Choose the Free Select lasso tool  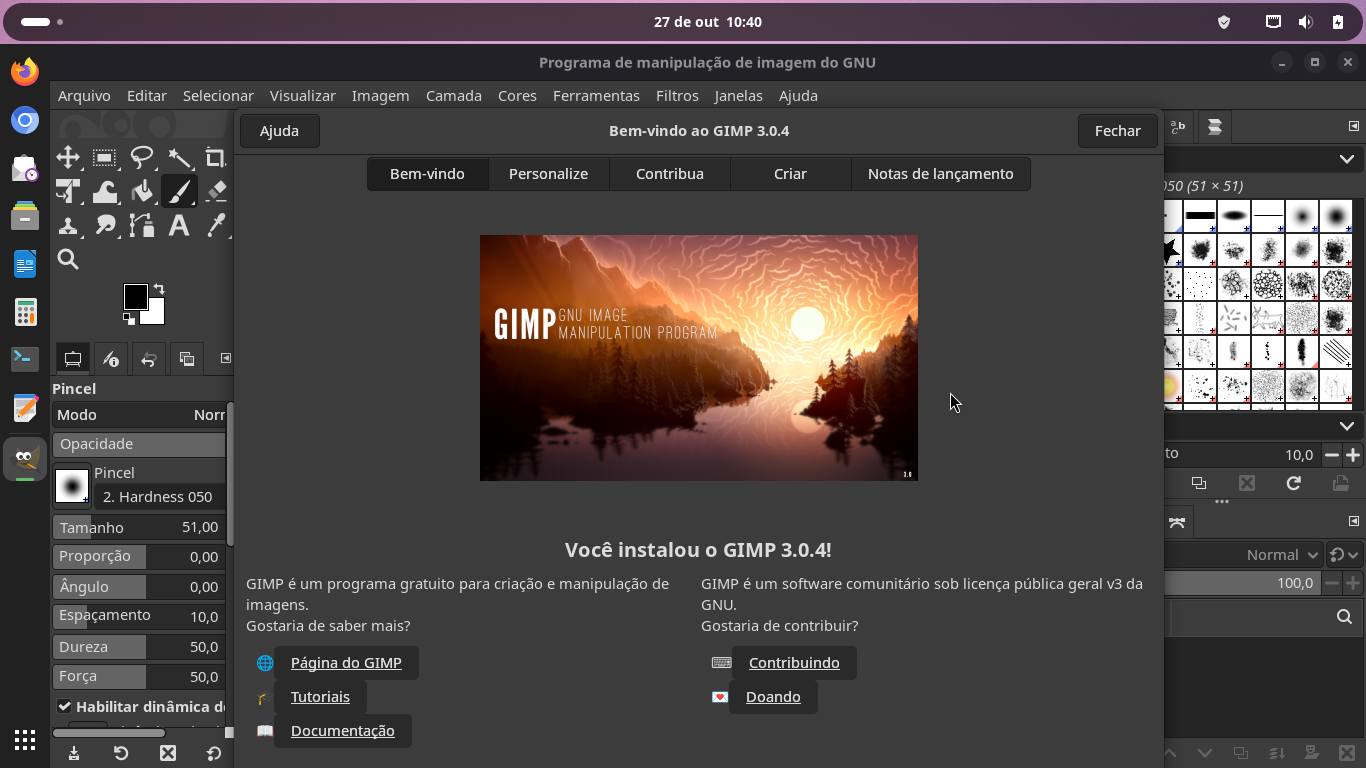pyautogui.click(x=142, y=158)
